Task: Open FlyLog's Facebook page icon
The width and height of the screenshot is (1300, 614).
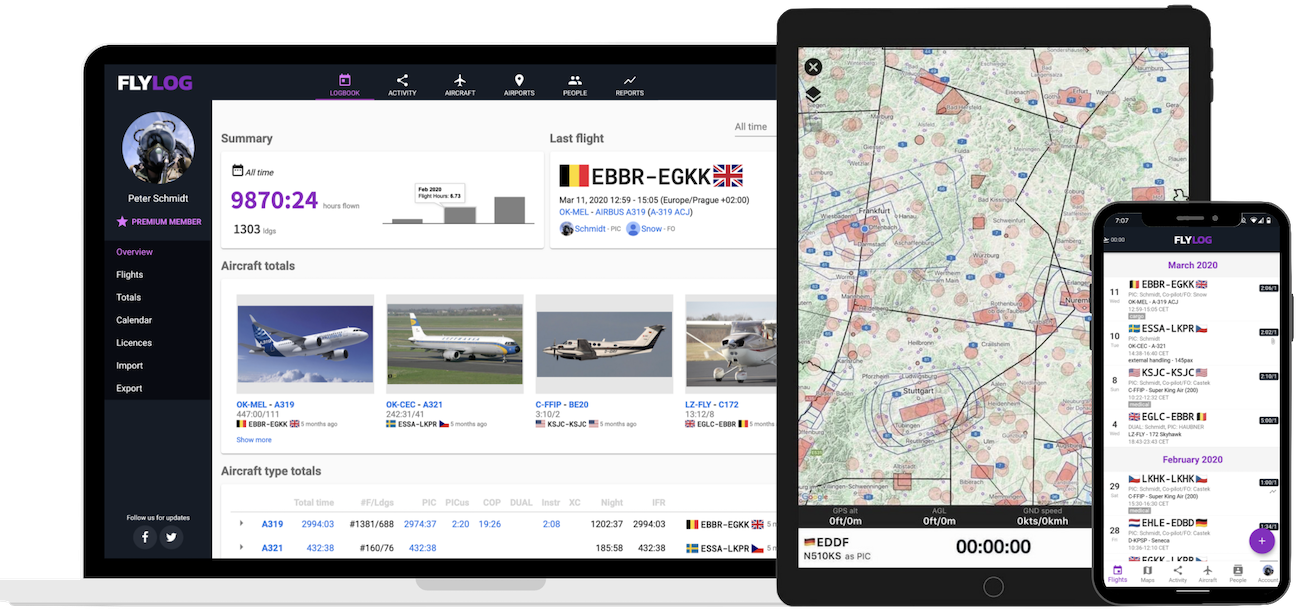Action: point(144,537)
